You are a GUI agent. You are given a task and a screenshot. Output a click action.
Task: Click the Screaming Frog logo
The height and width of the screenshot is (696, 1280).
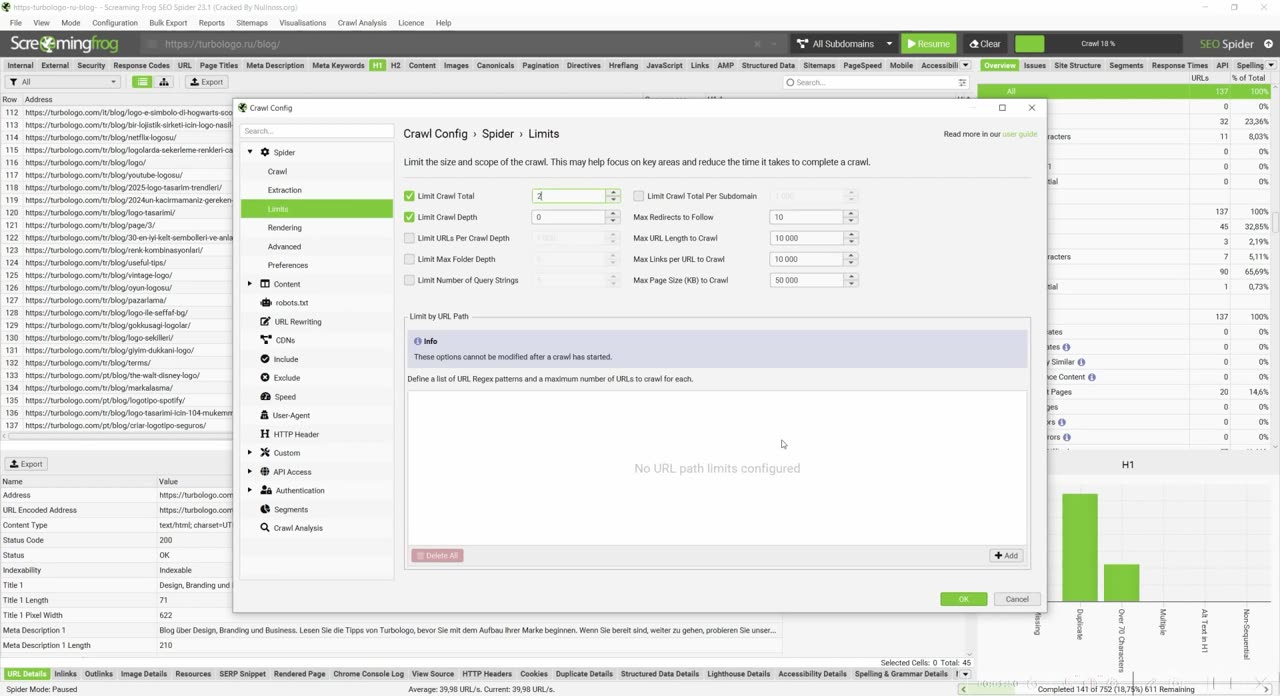click(64, 43)
